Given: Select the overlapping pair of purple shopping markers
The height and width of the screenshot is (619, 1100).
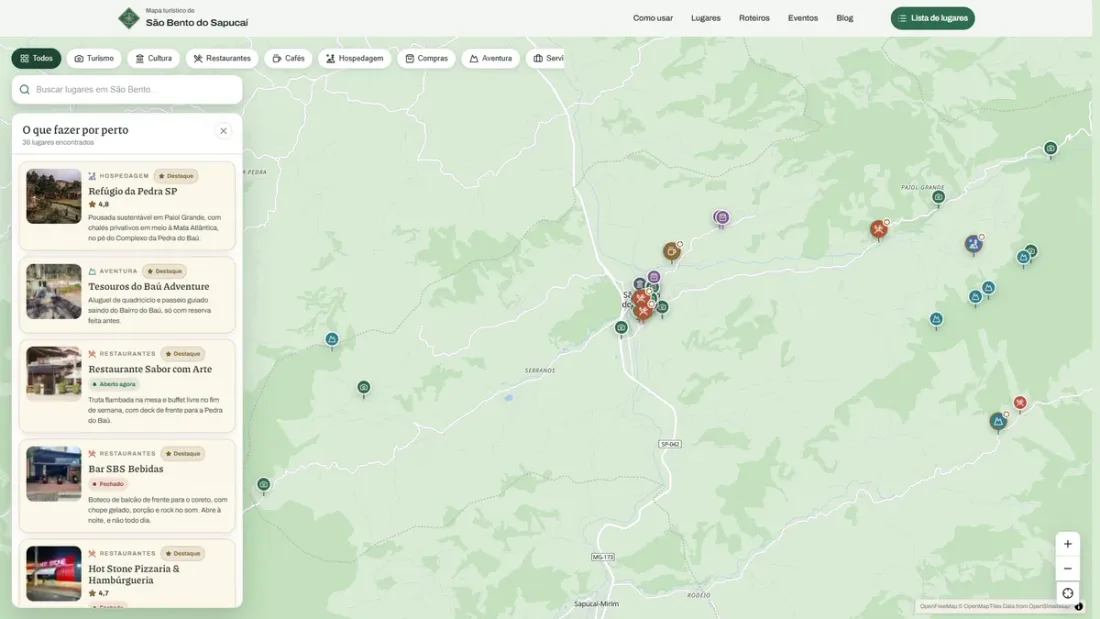Looking at the screenshot, I should [721, 218].
